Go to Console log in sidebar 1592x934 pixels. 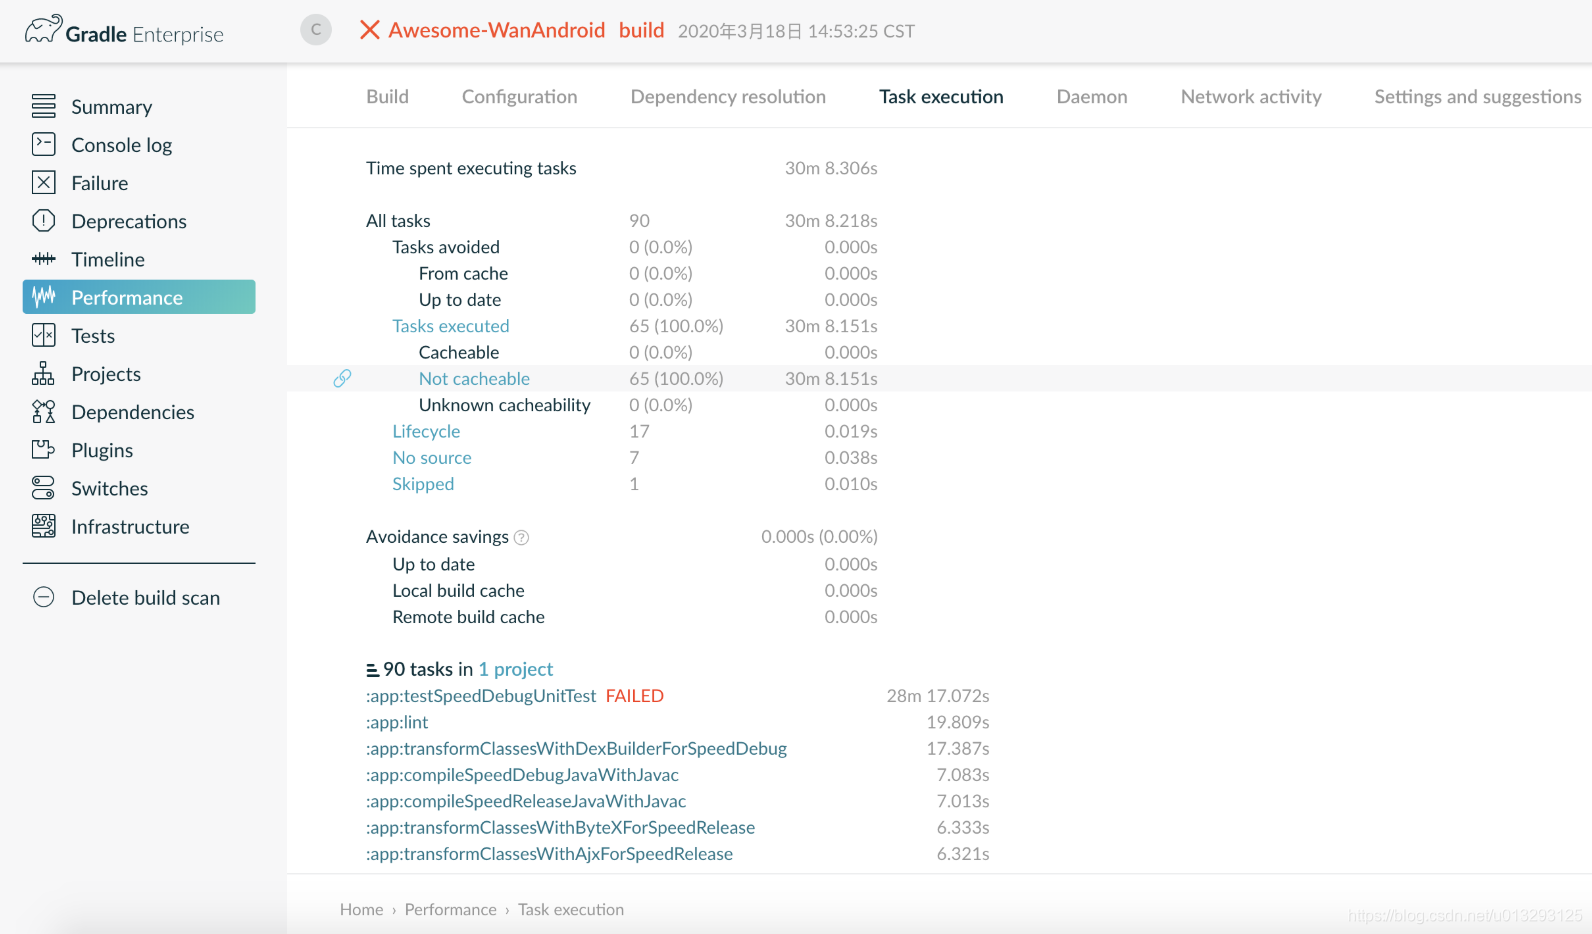click(x=122, y=145)
